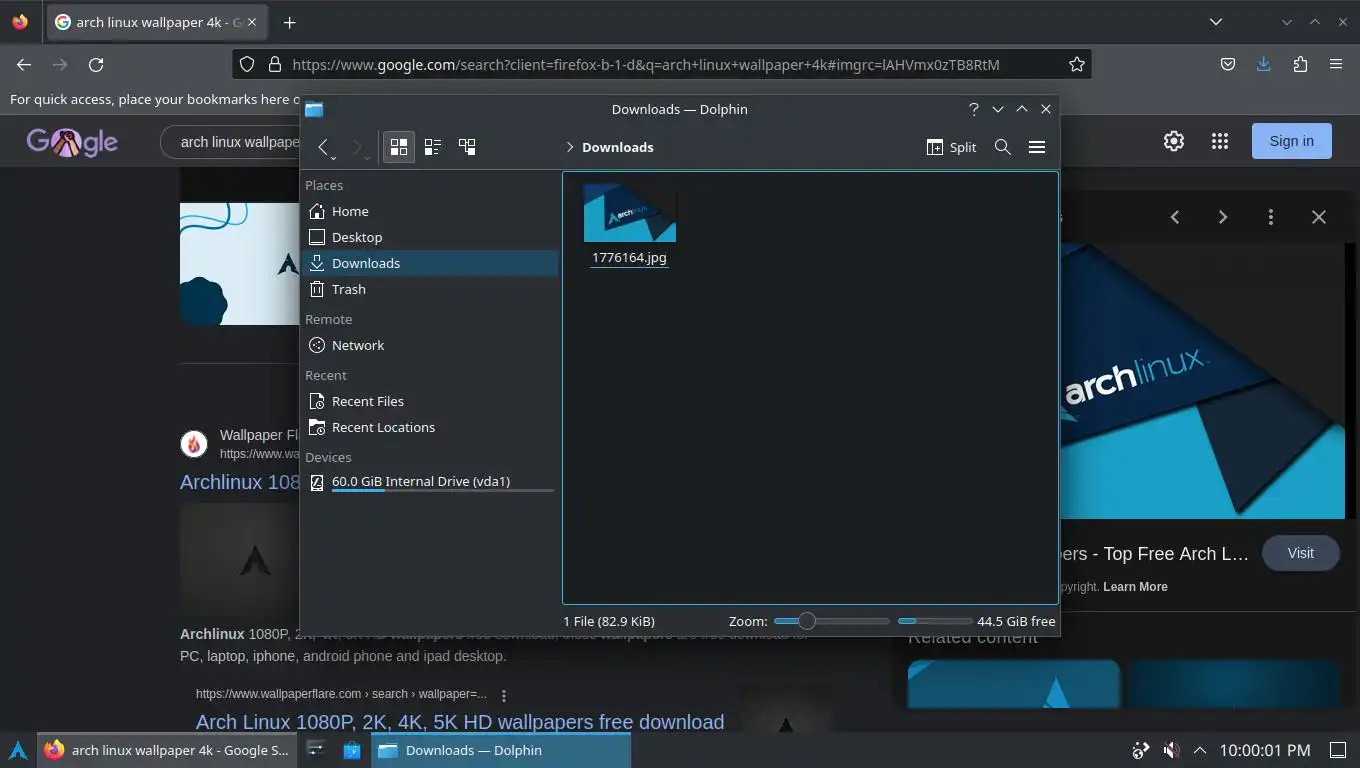This screenshot has width=1360, height=768.
Task: Click Save to Pocket icon in Firefox
Action: pyautogui.click(x=1228, y=64)
